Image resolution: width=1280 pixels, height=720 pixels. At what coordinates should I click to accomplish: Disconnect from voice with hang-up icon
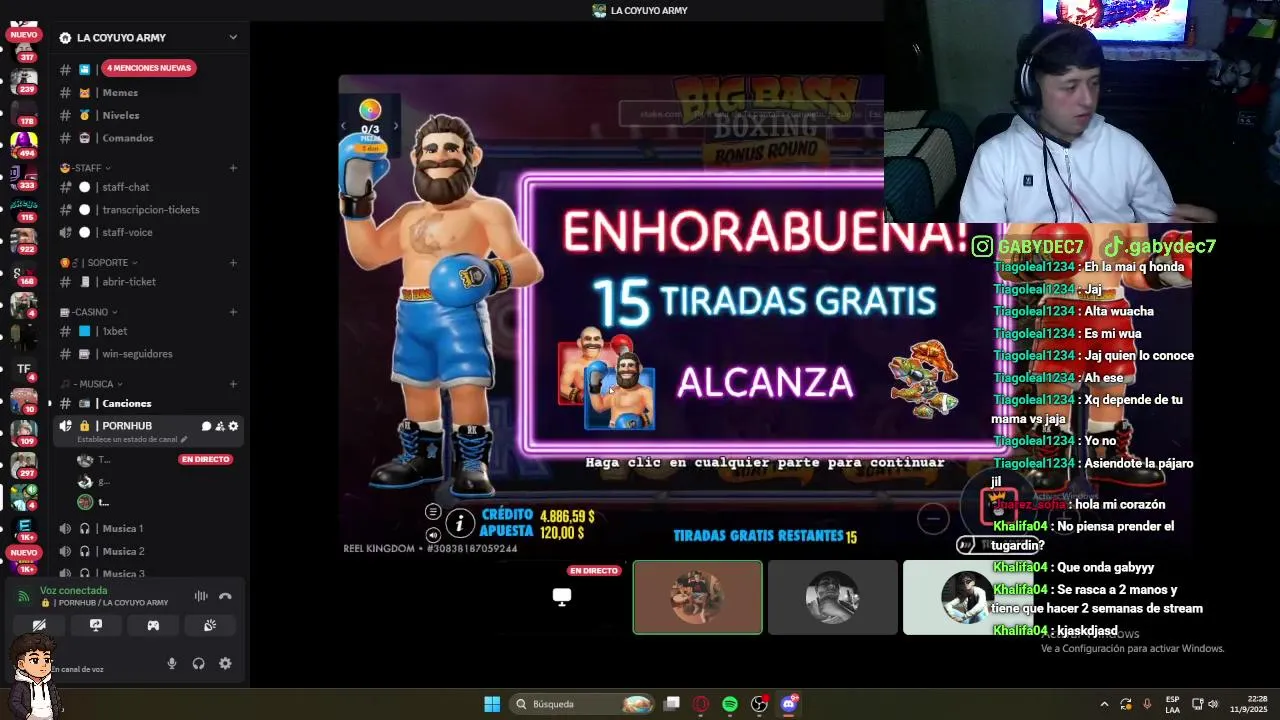[225, 596]
